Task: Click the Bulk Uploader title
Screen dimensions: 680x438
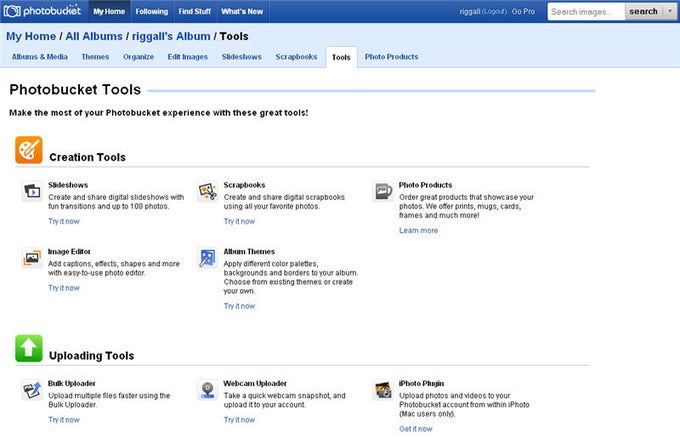Action: pyautogui.click(x=72, y=383)
